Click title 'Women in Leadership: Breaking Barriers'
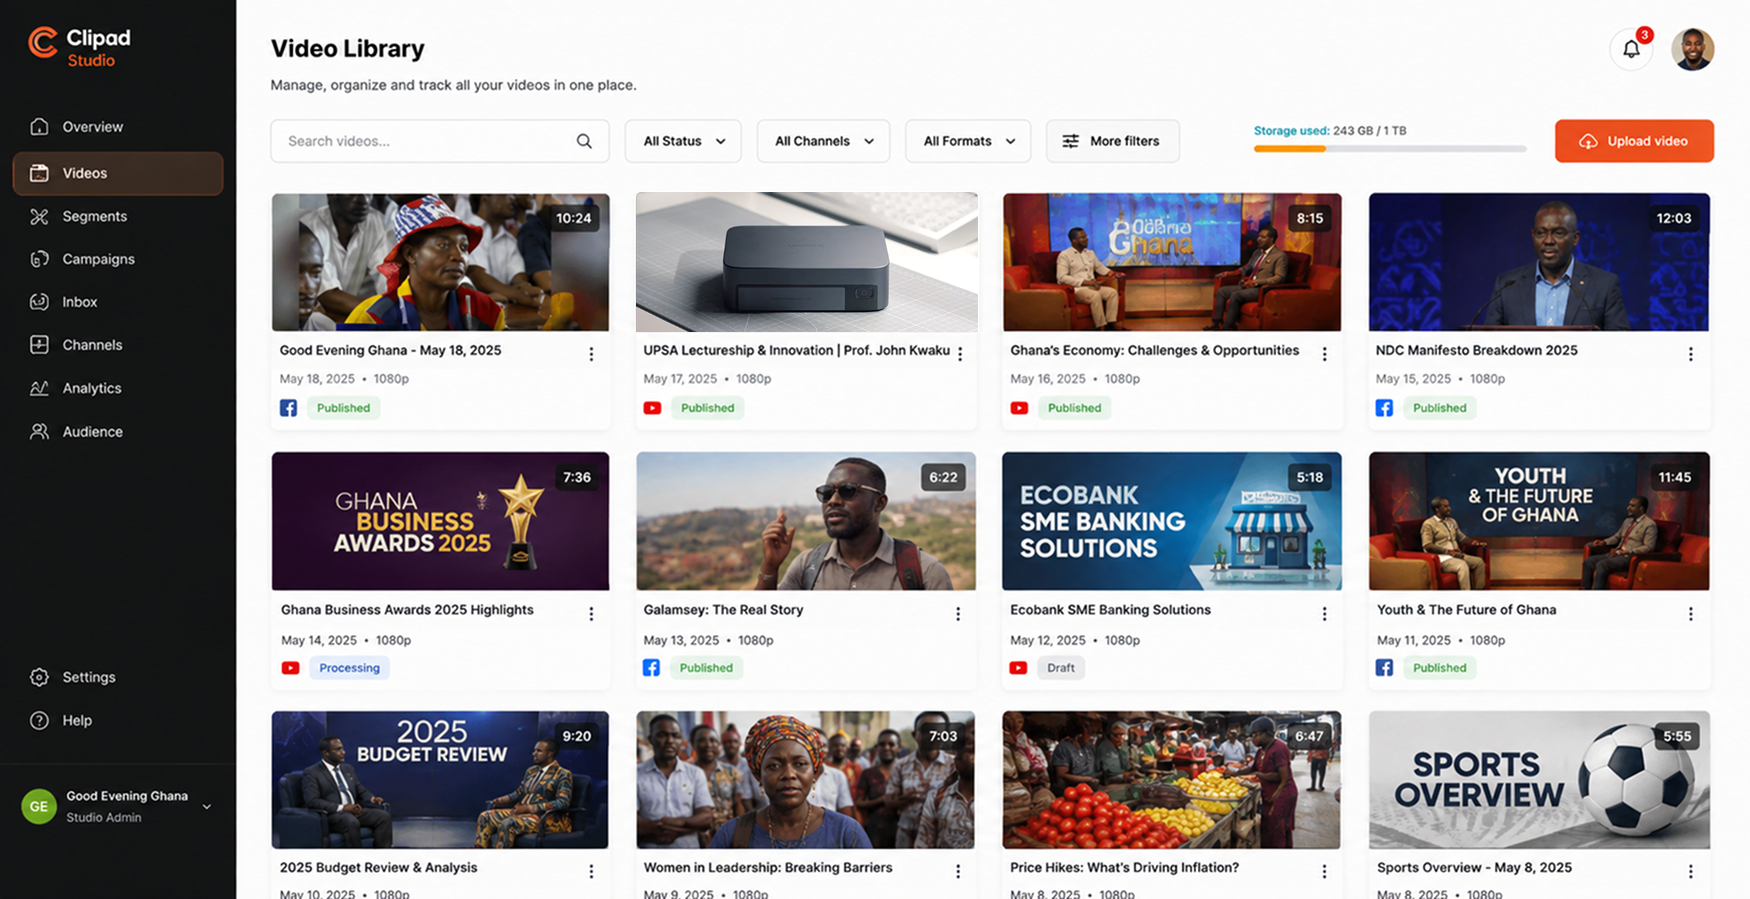Screen dimensions: 1750x899 click(768, 868)
